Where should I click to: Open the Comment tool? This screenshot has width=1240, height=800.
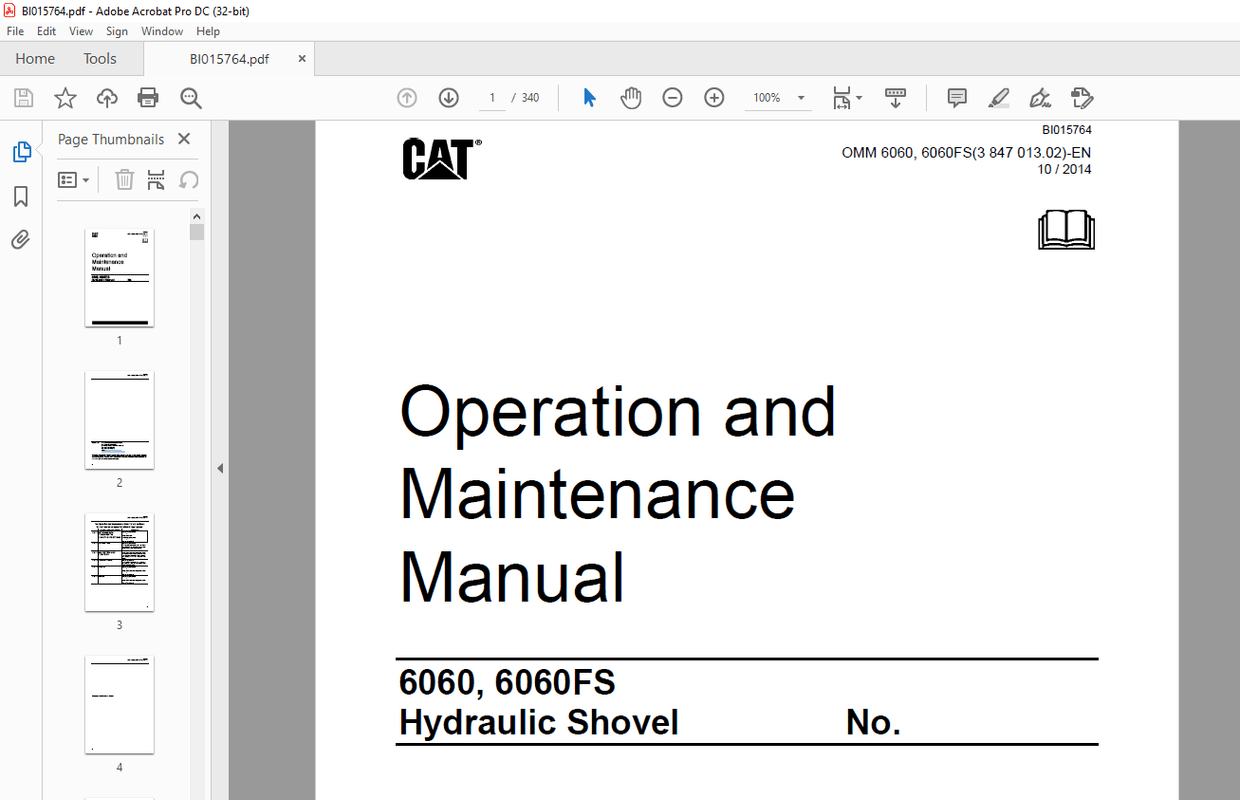pos(956,97)
